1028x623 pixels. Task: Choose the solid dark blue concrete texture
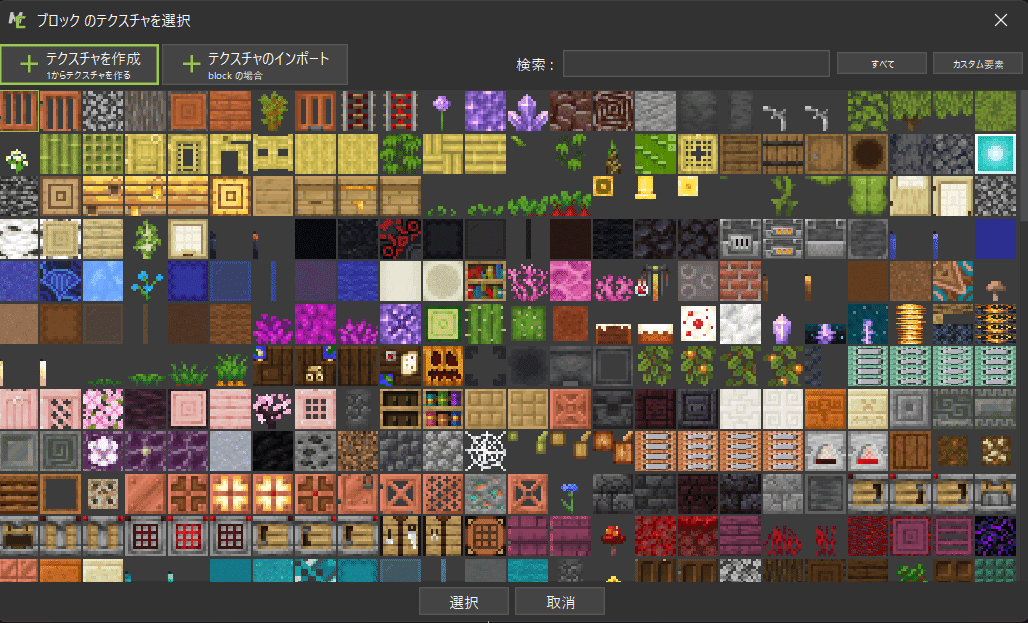pos(995,238)
